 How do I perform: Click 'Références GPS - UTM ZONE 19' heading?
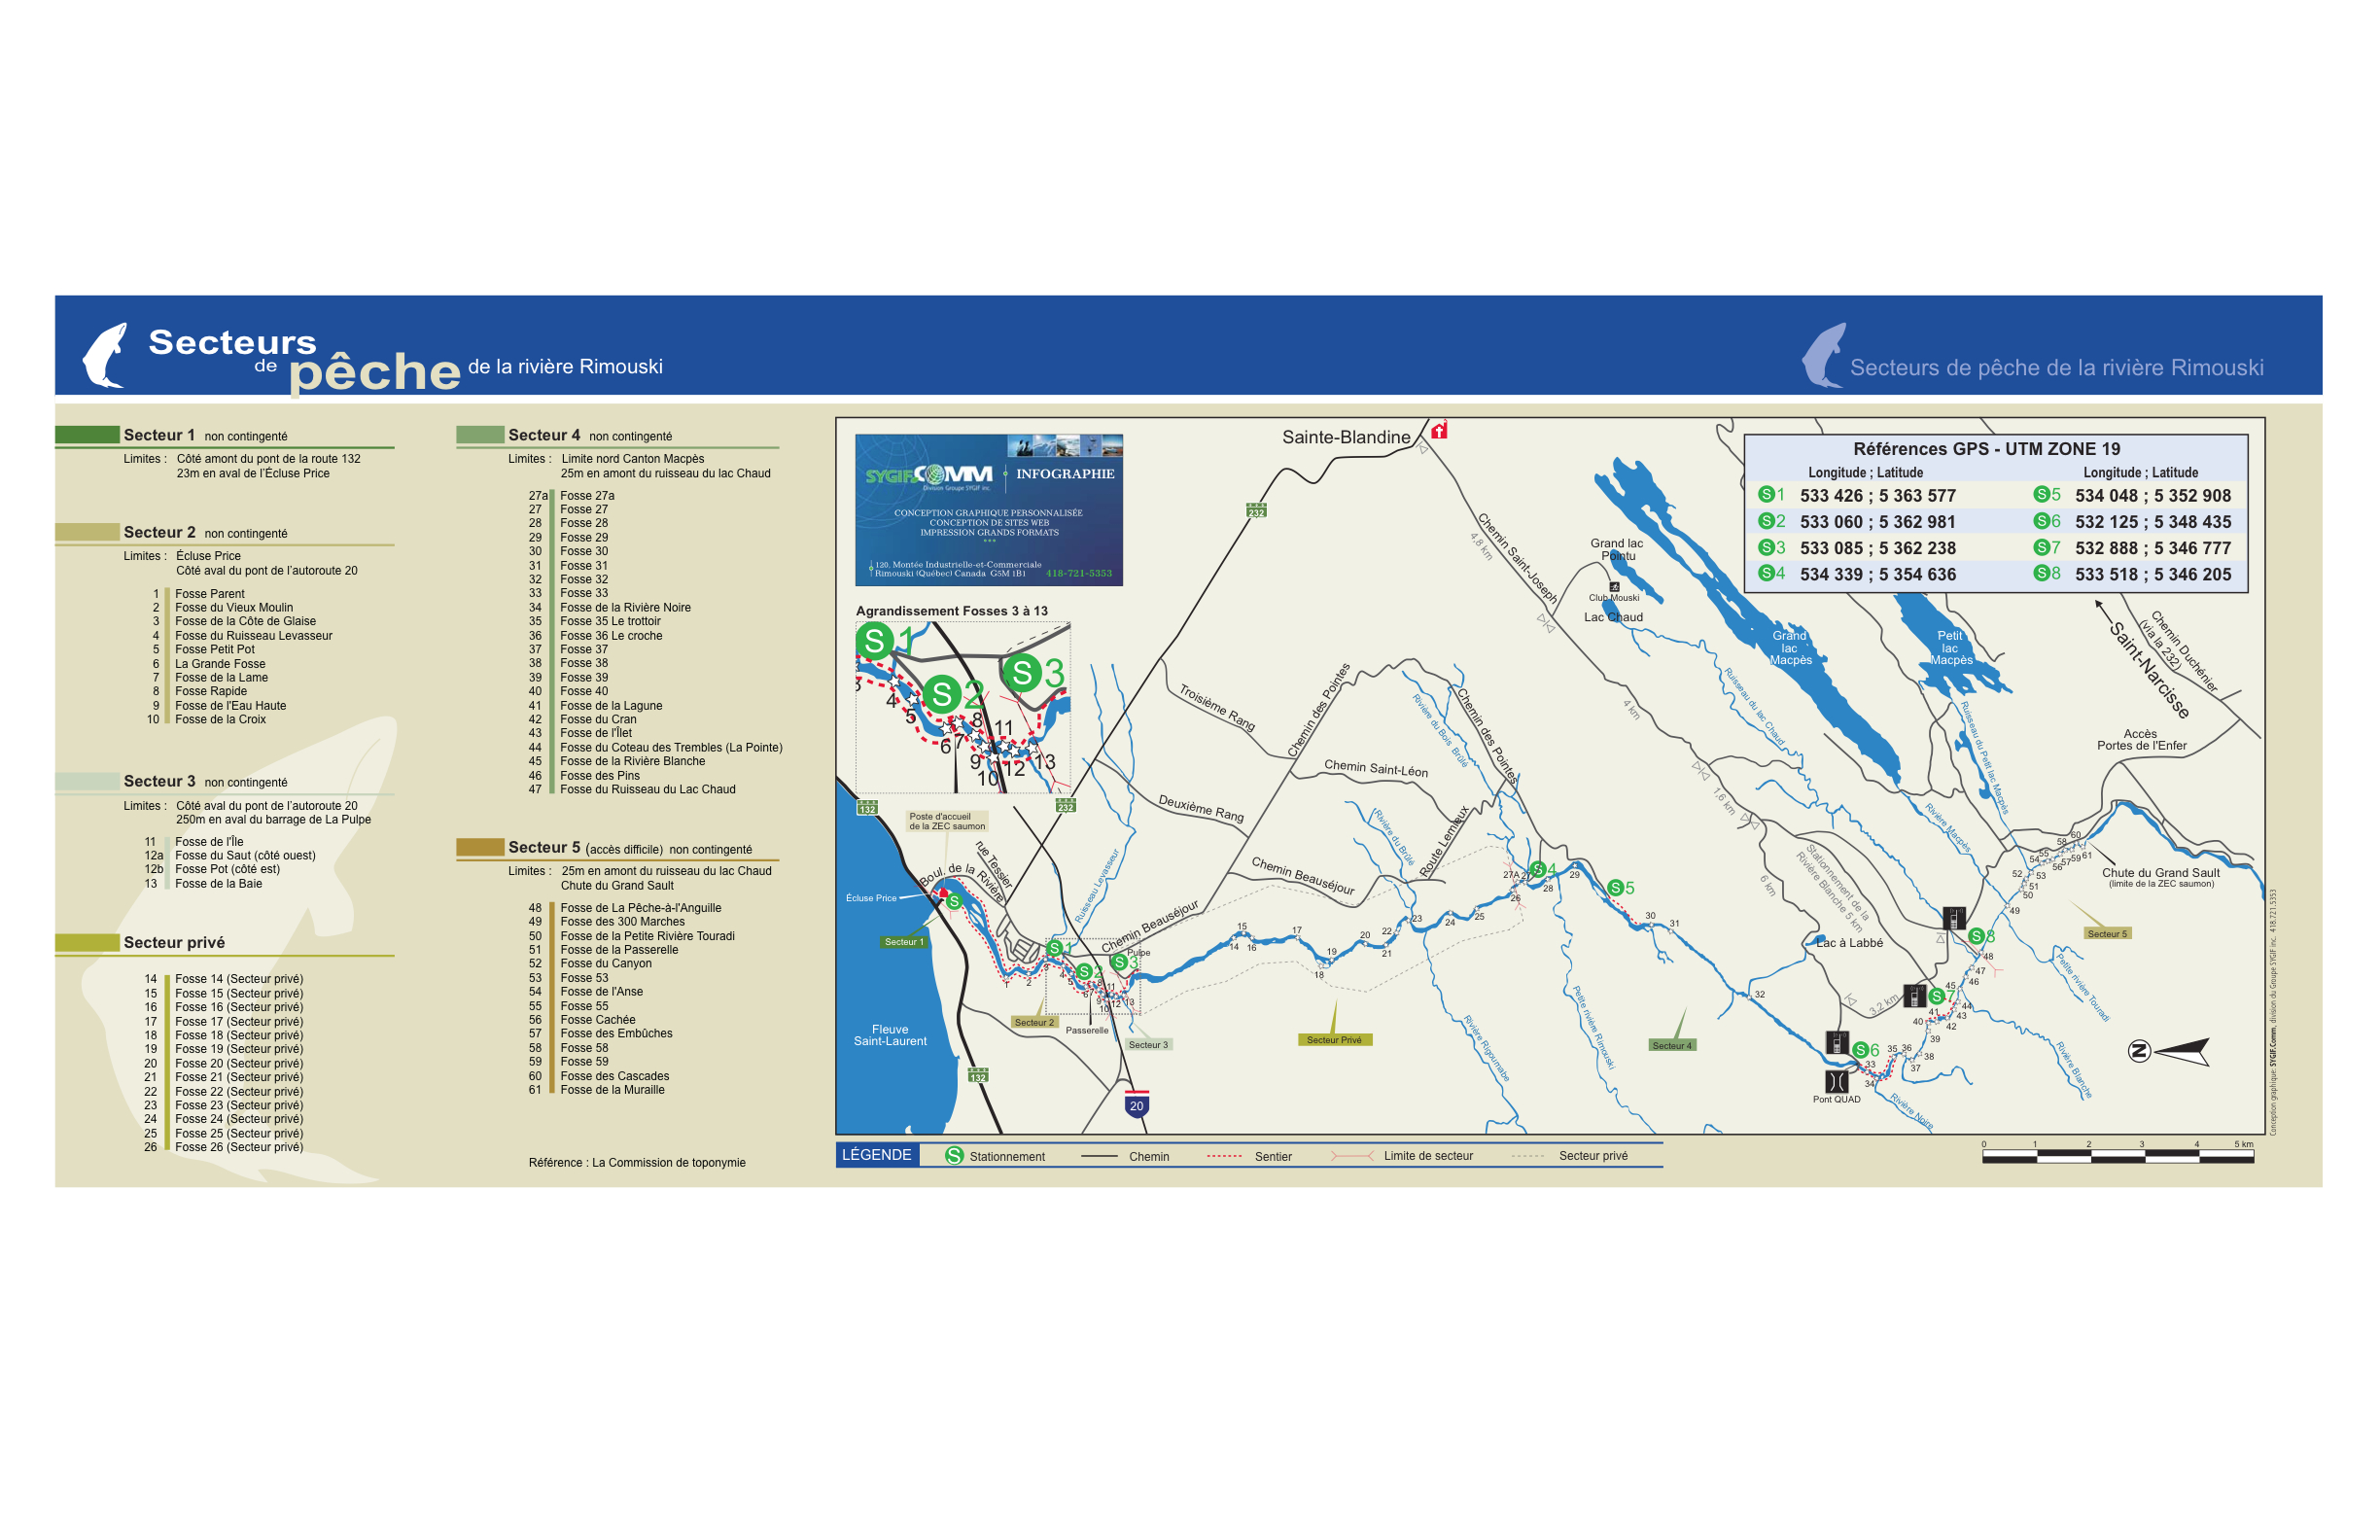[x=1986, y=449]
